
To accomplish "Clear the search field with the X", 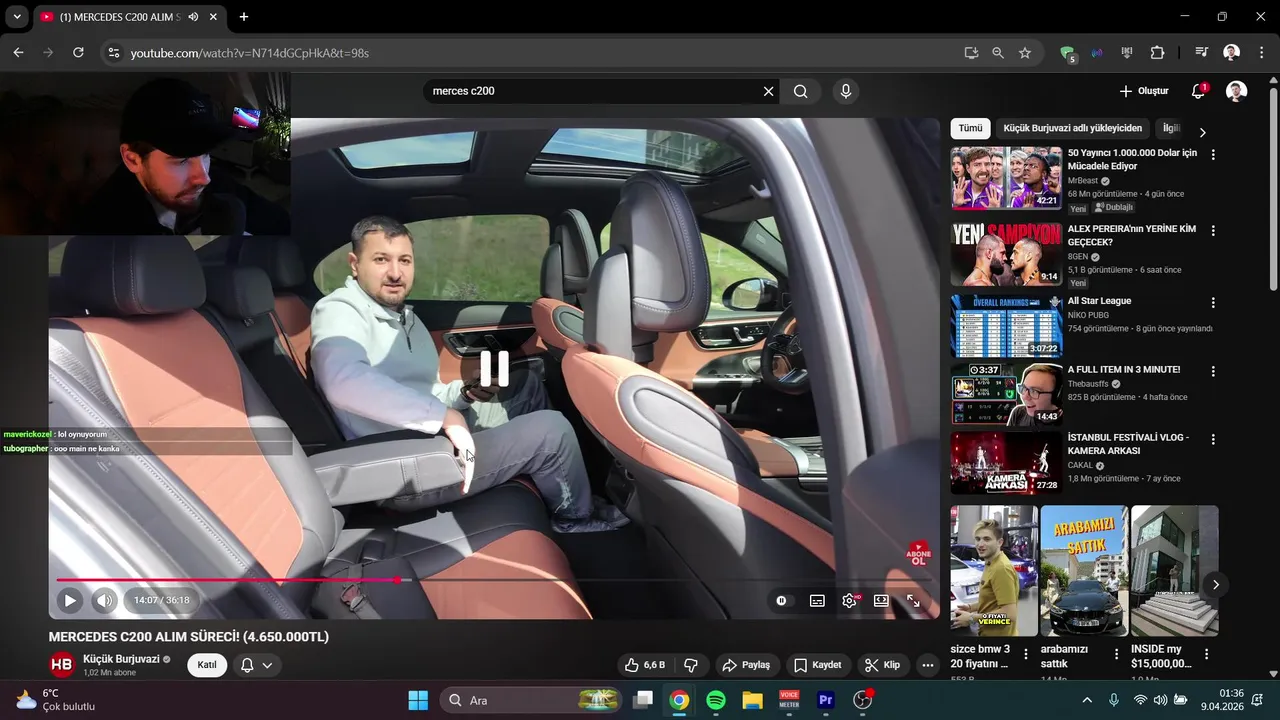I will pos(768,91).
